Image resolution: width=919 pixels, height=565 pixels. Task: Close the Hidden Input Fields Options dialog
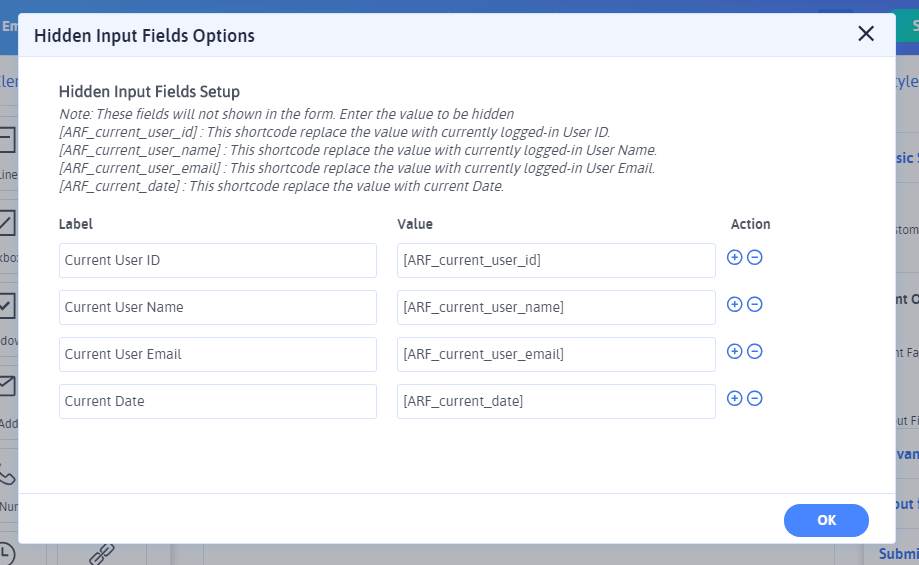click(x=866, y=34)
